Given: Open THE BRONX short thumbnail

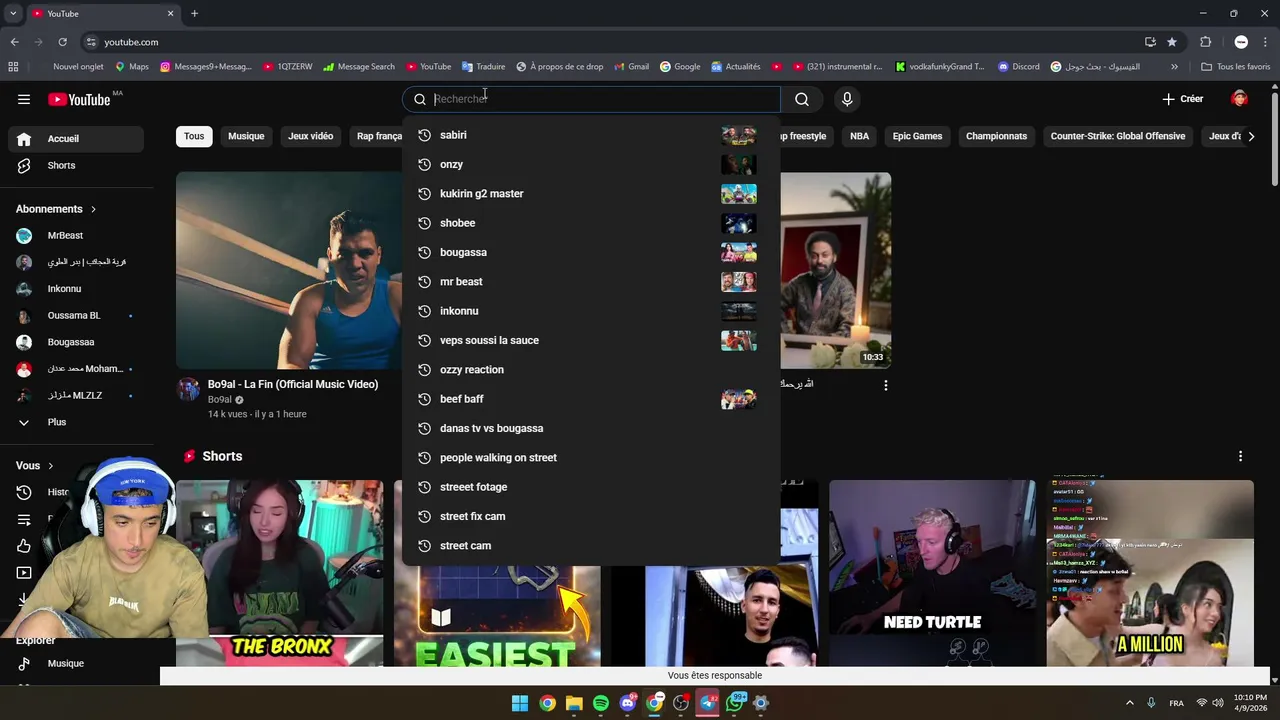Looking at the screenshot, I should tap(280, 573).
